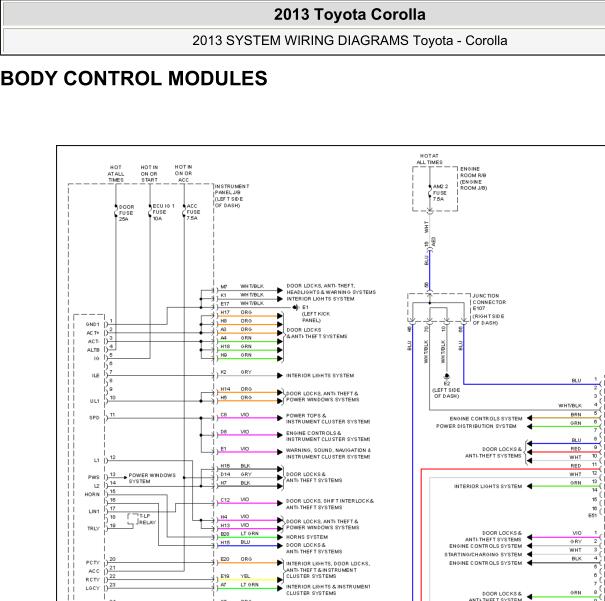
Task: Click the "INSTRUMENT PANEL J/B" label
Action: pos(232,196)
